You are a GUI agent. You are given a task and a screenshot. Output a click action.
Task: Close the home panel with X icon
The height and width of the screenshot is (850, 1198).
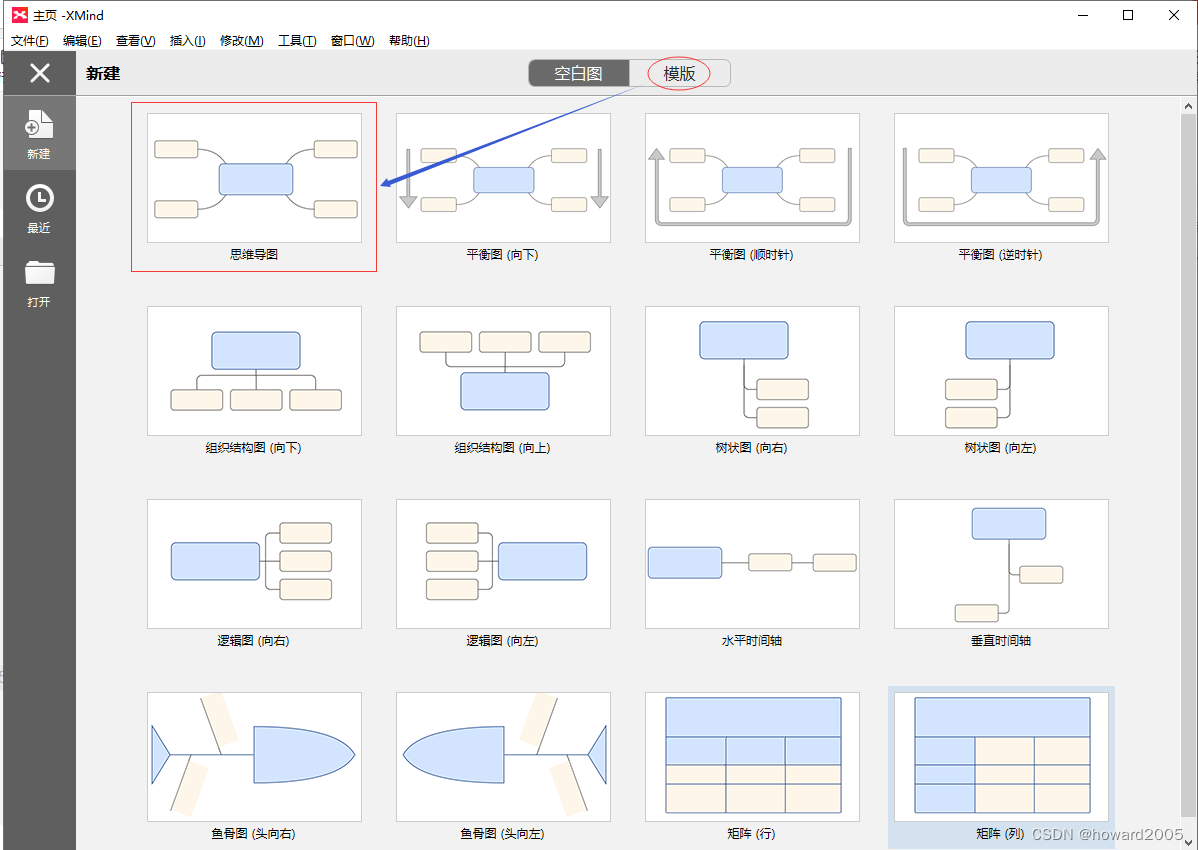(40, 73)
